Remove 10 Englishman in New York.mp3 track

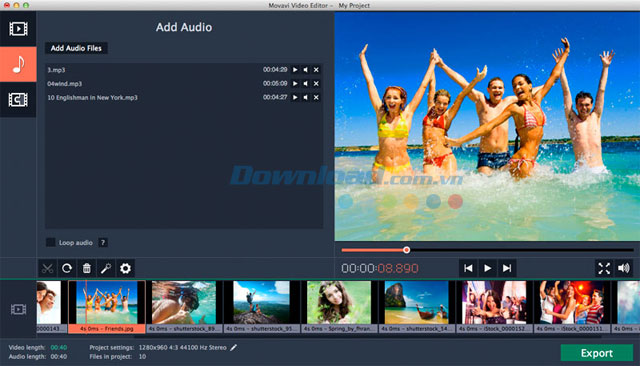click(x=316, y=98)
